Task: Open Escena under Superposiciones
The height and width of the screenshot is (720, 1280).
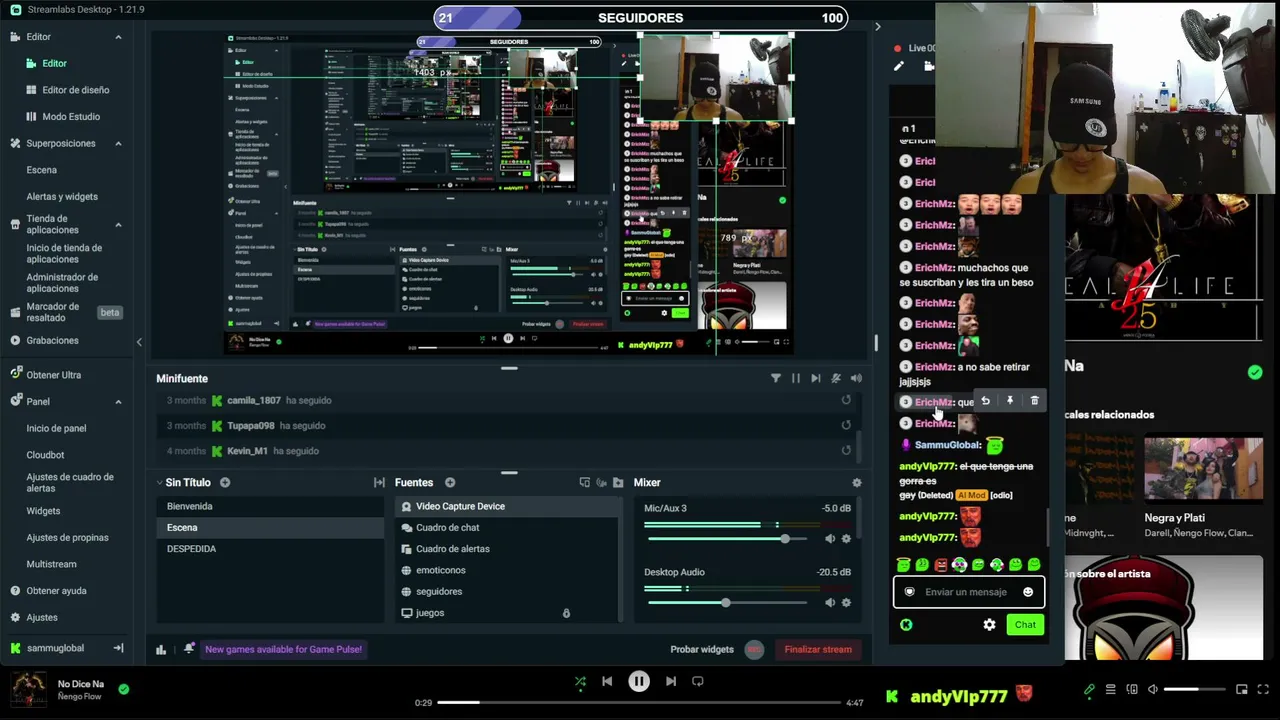Action: point(42,170)
